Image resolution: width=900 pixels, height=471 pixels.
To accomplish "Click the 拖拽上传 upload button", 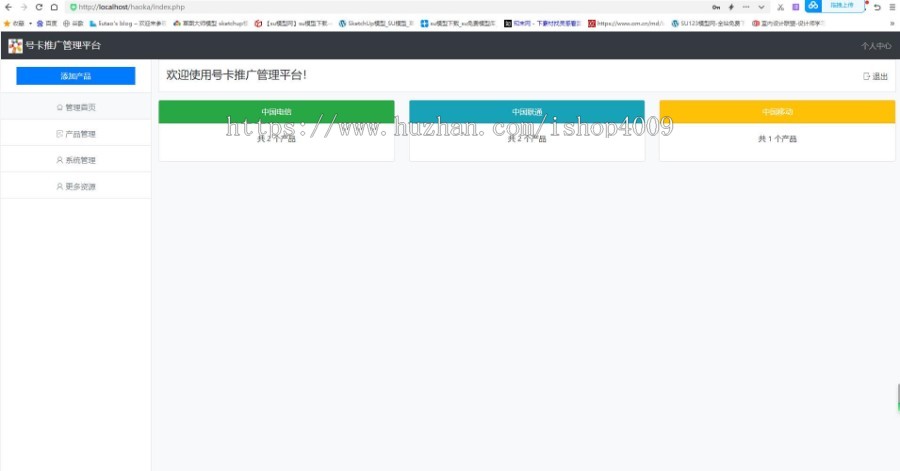I will (842, 5).
